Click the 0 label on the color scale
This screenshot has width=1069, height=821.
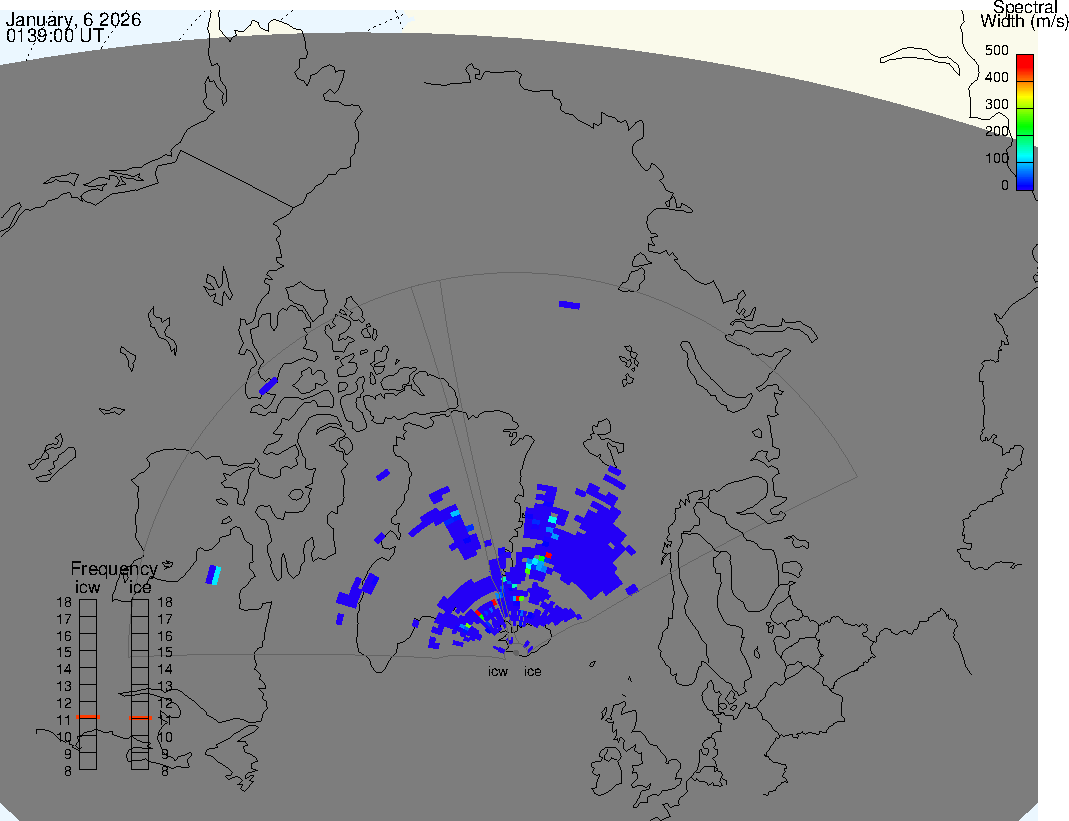pos(1004,185)
